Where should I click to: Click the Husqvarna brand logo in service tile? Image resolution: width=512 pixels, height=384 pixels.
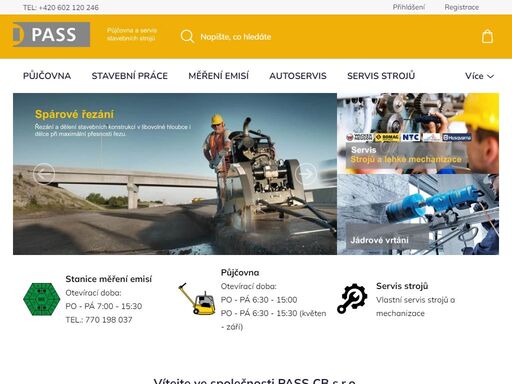click(x=457, y=137)
